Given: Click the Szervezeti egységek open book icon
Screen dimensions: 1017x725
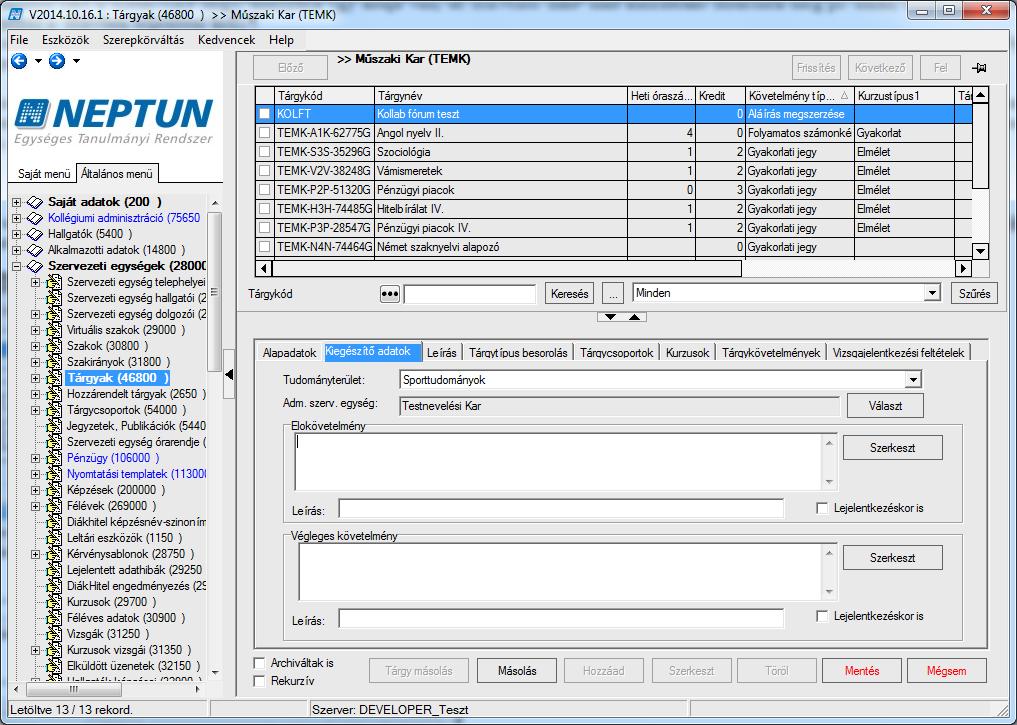Looking at the screenshot, I should (x=35, y=266).
